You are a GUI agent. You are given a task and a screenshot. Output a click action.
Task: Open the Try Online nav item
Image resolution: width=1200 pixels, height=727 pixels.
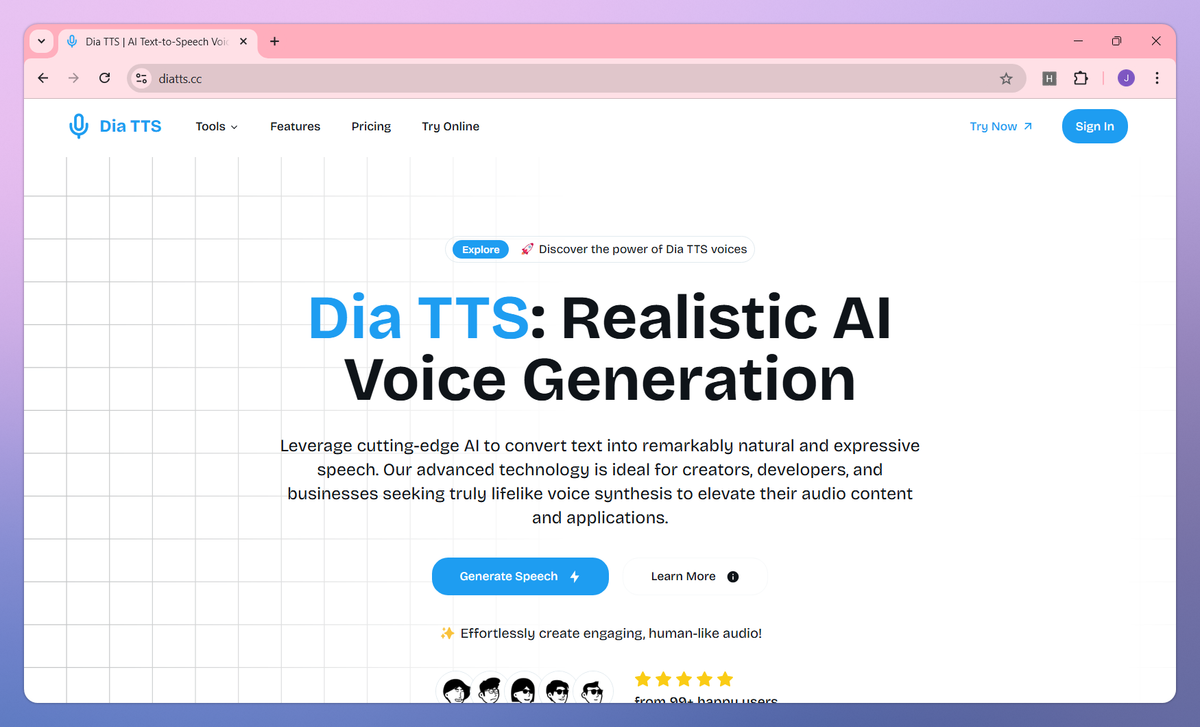[450, 126]
